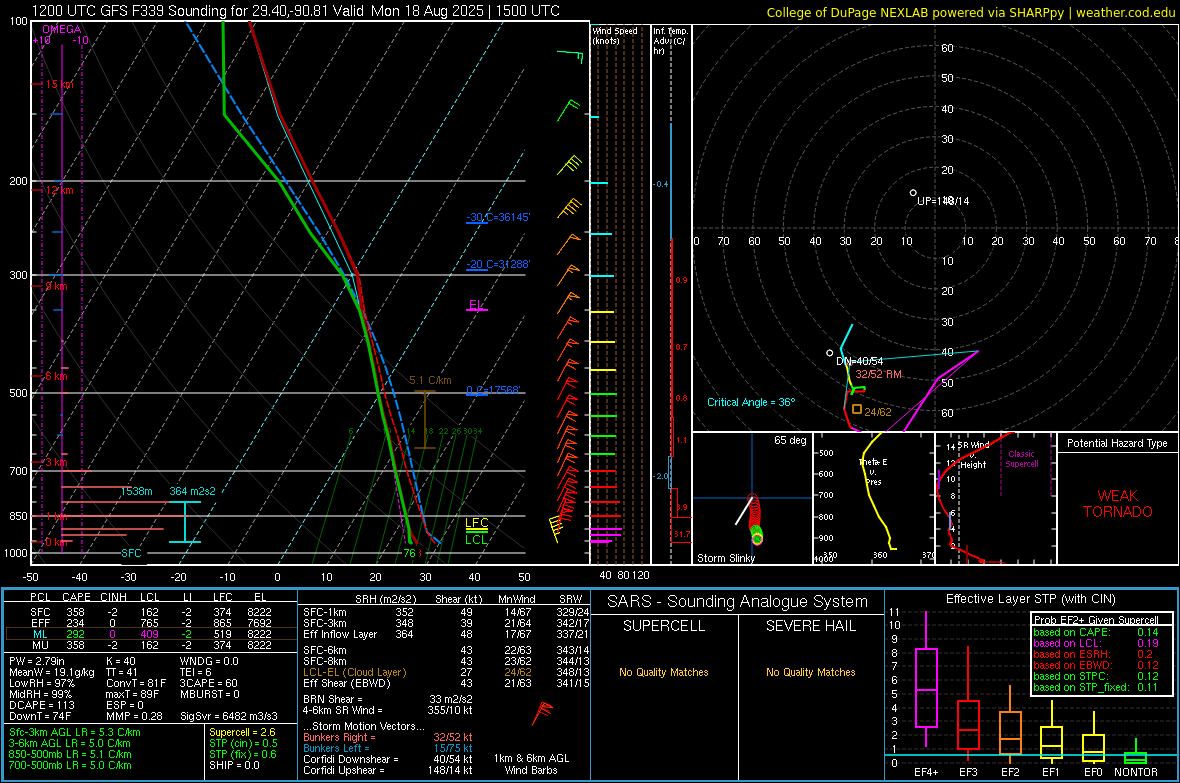Click the Classic Supercell label

1022,459
